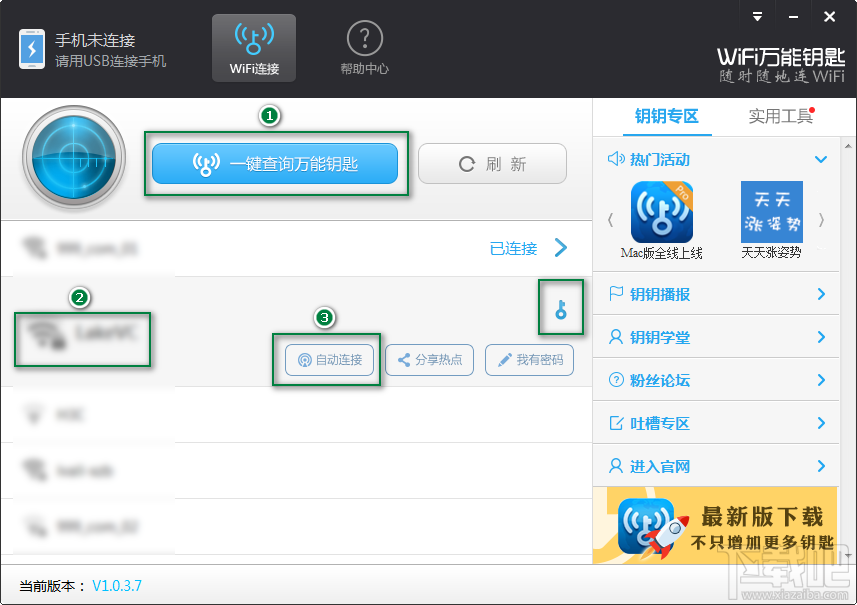Click the question icon for 粉丝论坛
The width and height of the screenshot is (857, 605).
click(x=614, y=380)
